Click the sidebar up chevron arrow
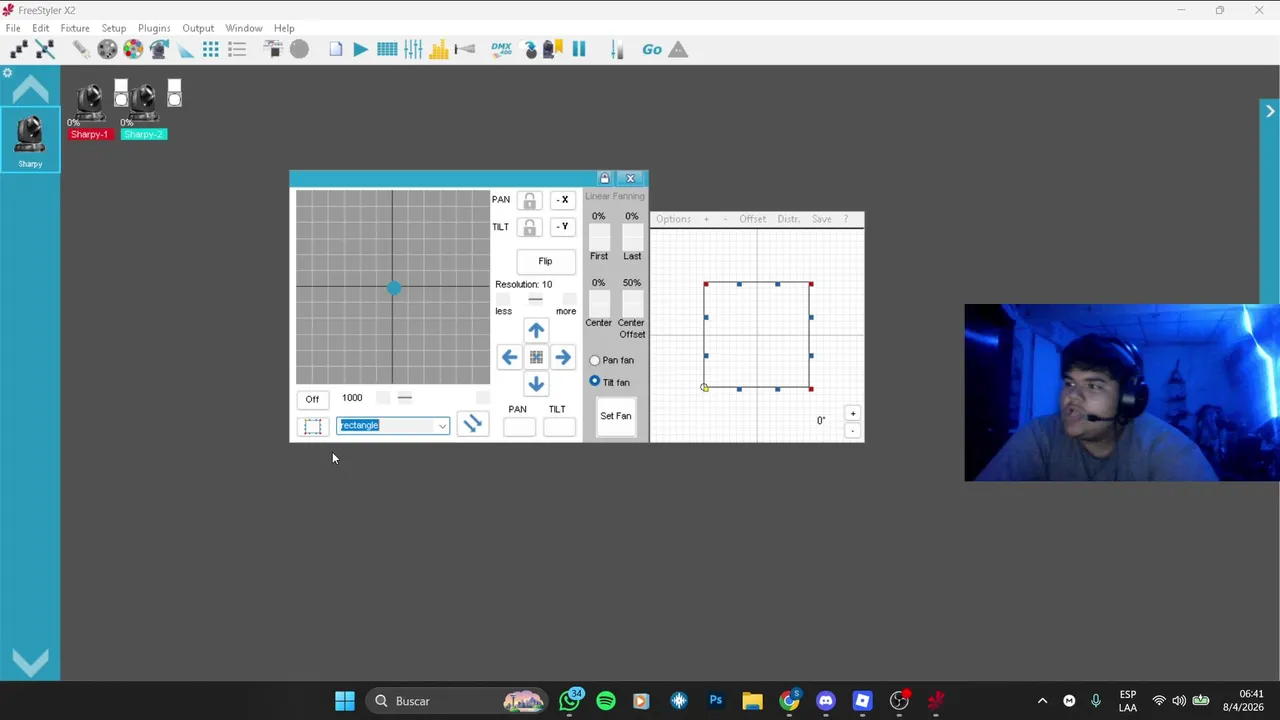This screenshot has height=720, width=1280. (x=30, y=90)
